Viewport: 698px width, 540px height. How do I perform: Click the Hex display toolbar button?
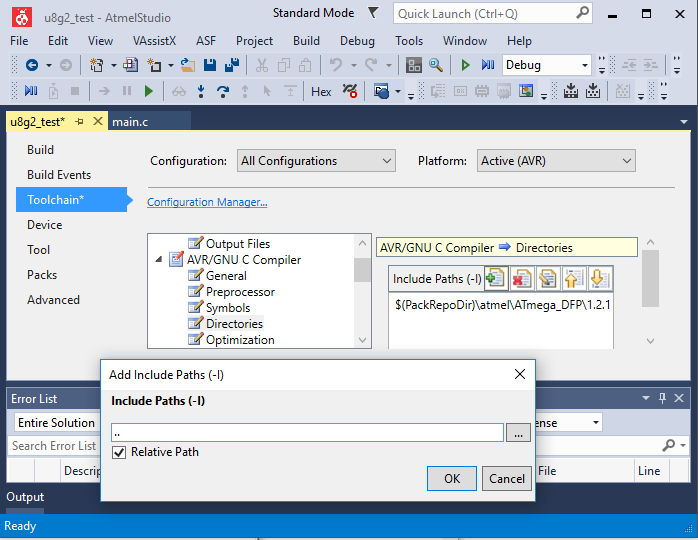321,91
